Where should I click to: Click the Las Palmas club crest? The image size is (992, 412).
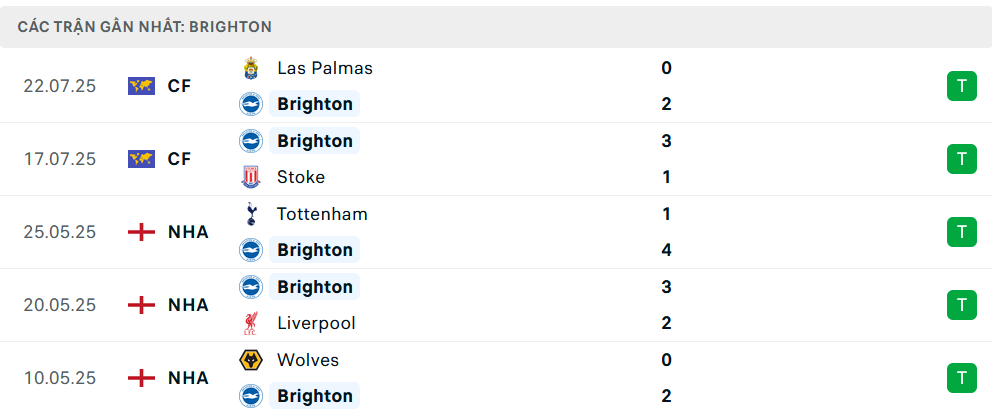pyautogui.click(x=251, y=68)
